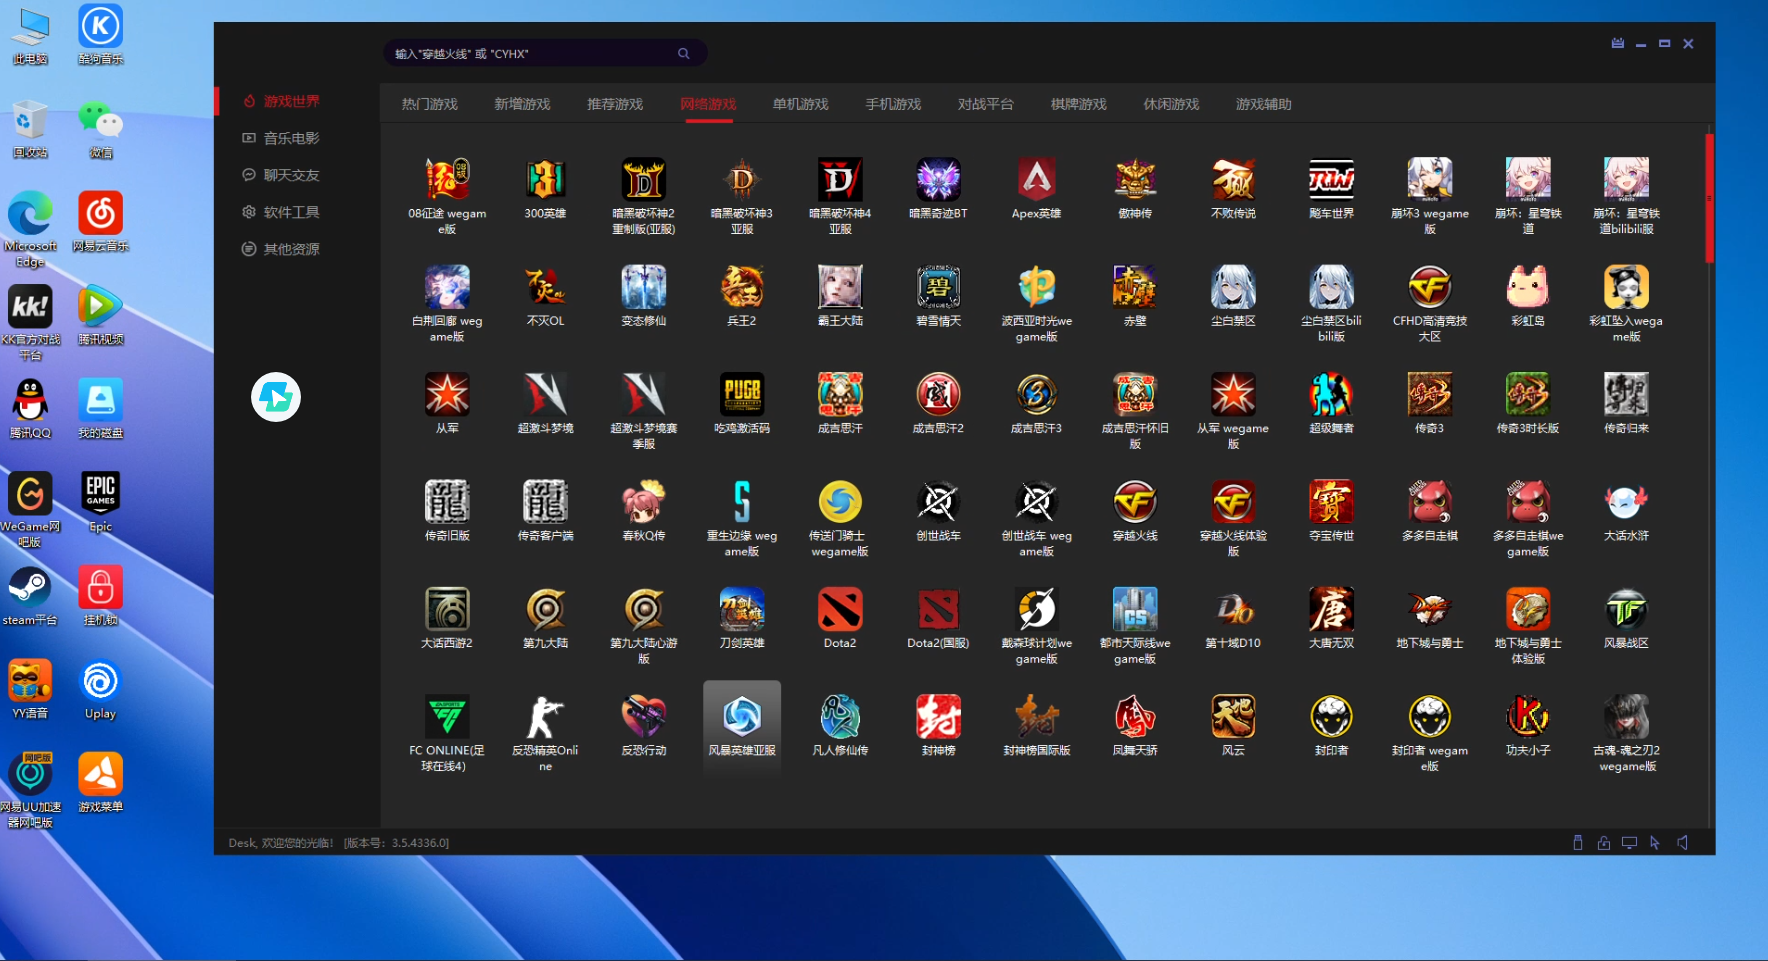Click the game search input field
Screen dimensions: 1768x961
(545, 54)
